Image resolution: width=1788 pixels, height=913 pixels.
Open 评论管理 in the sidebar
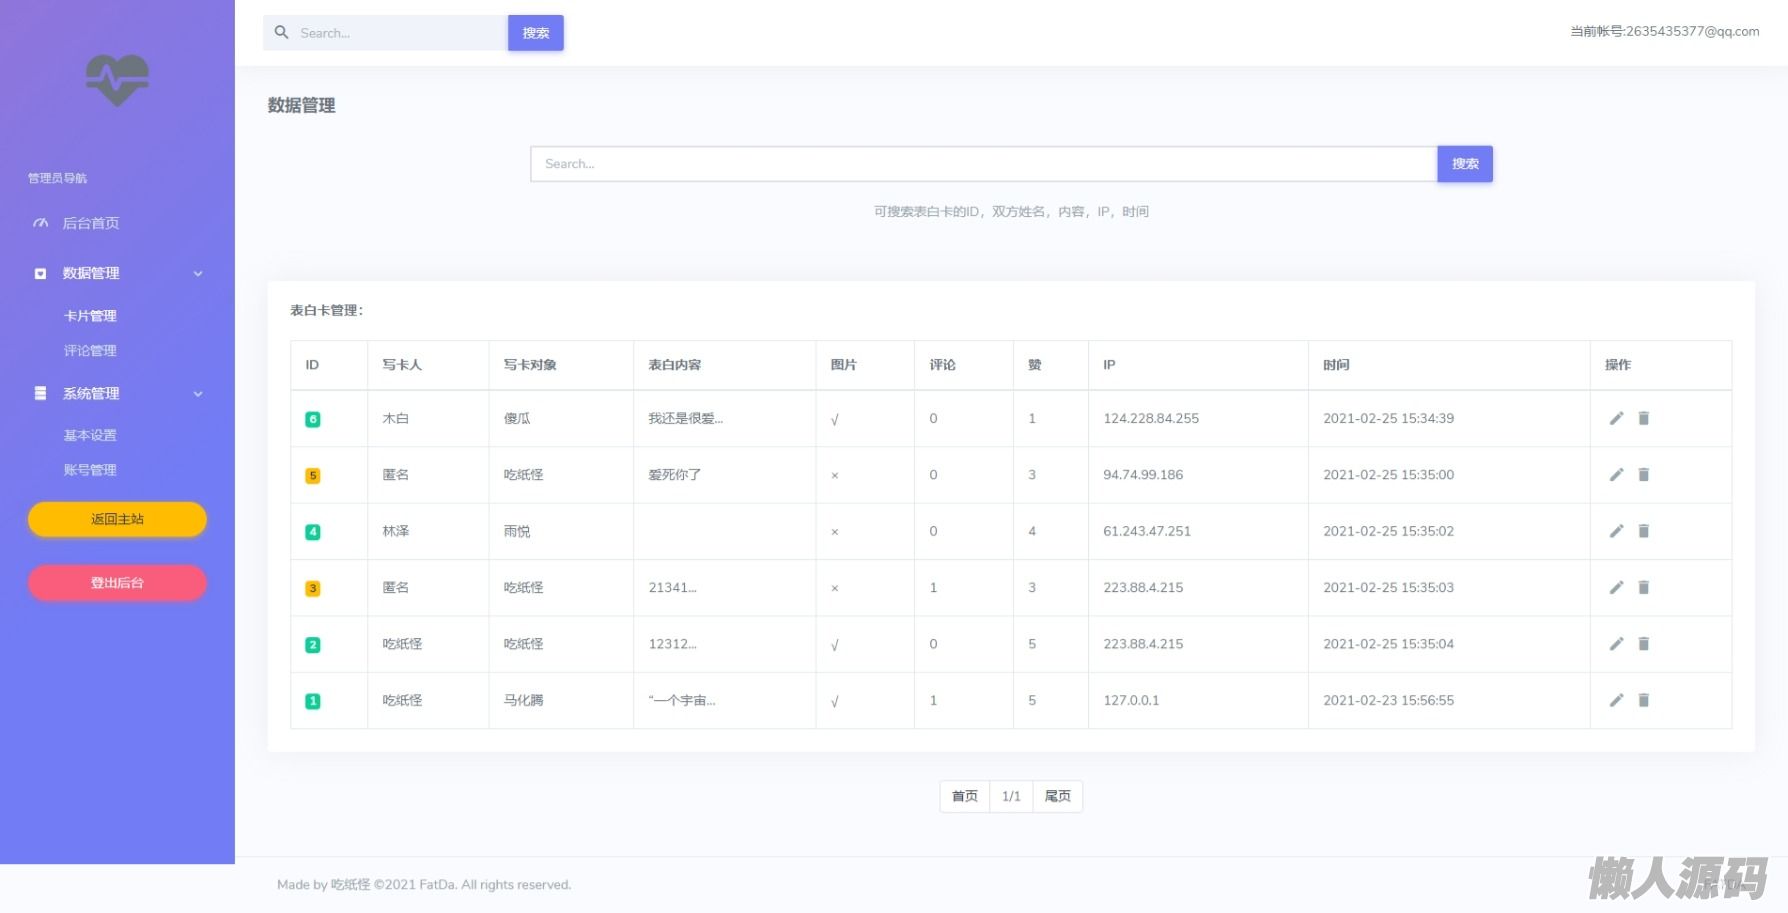pyautogui.click(x=90, y=351)
